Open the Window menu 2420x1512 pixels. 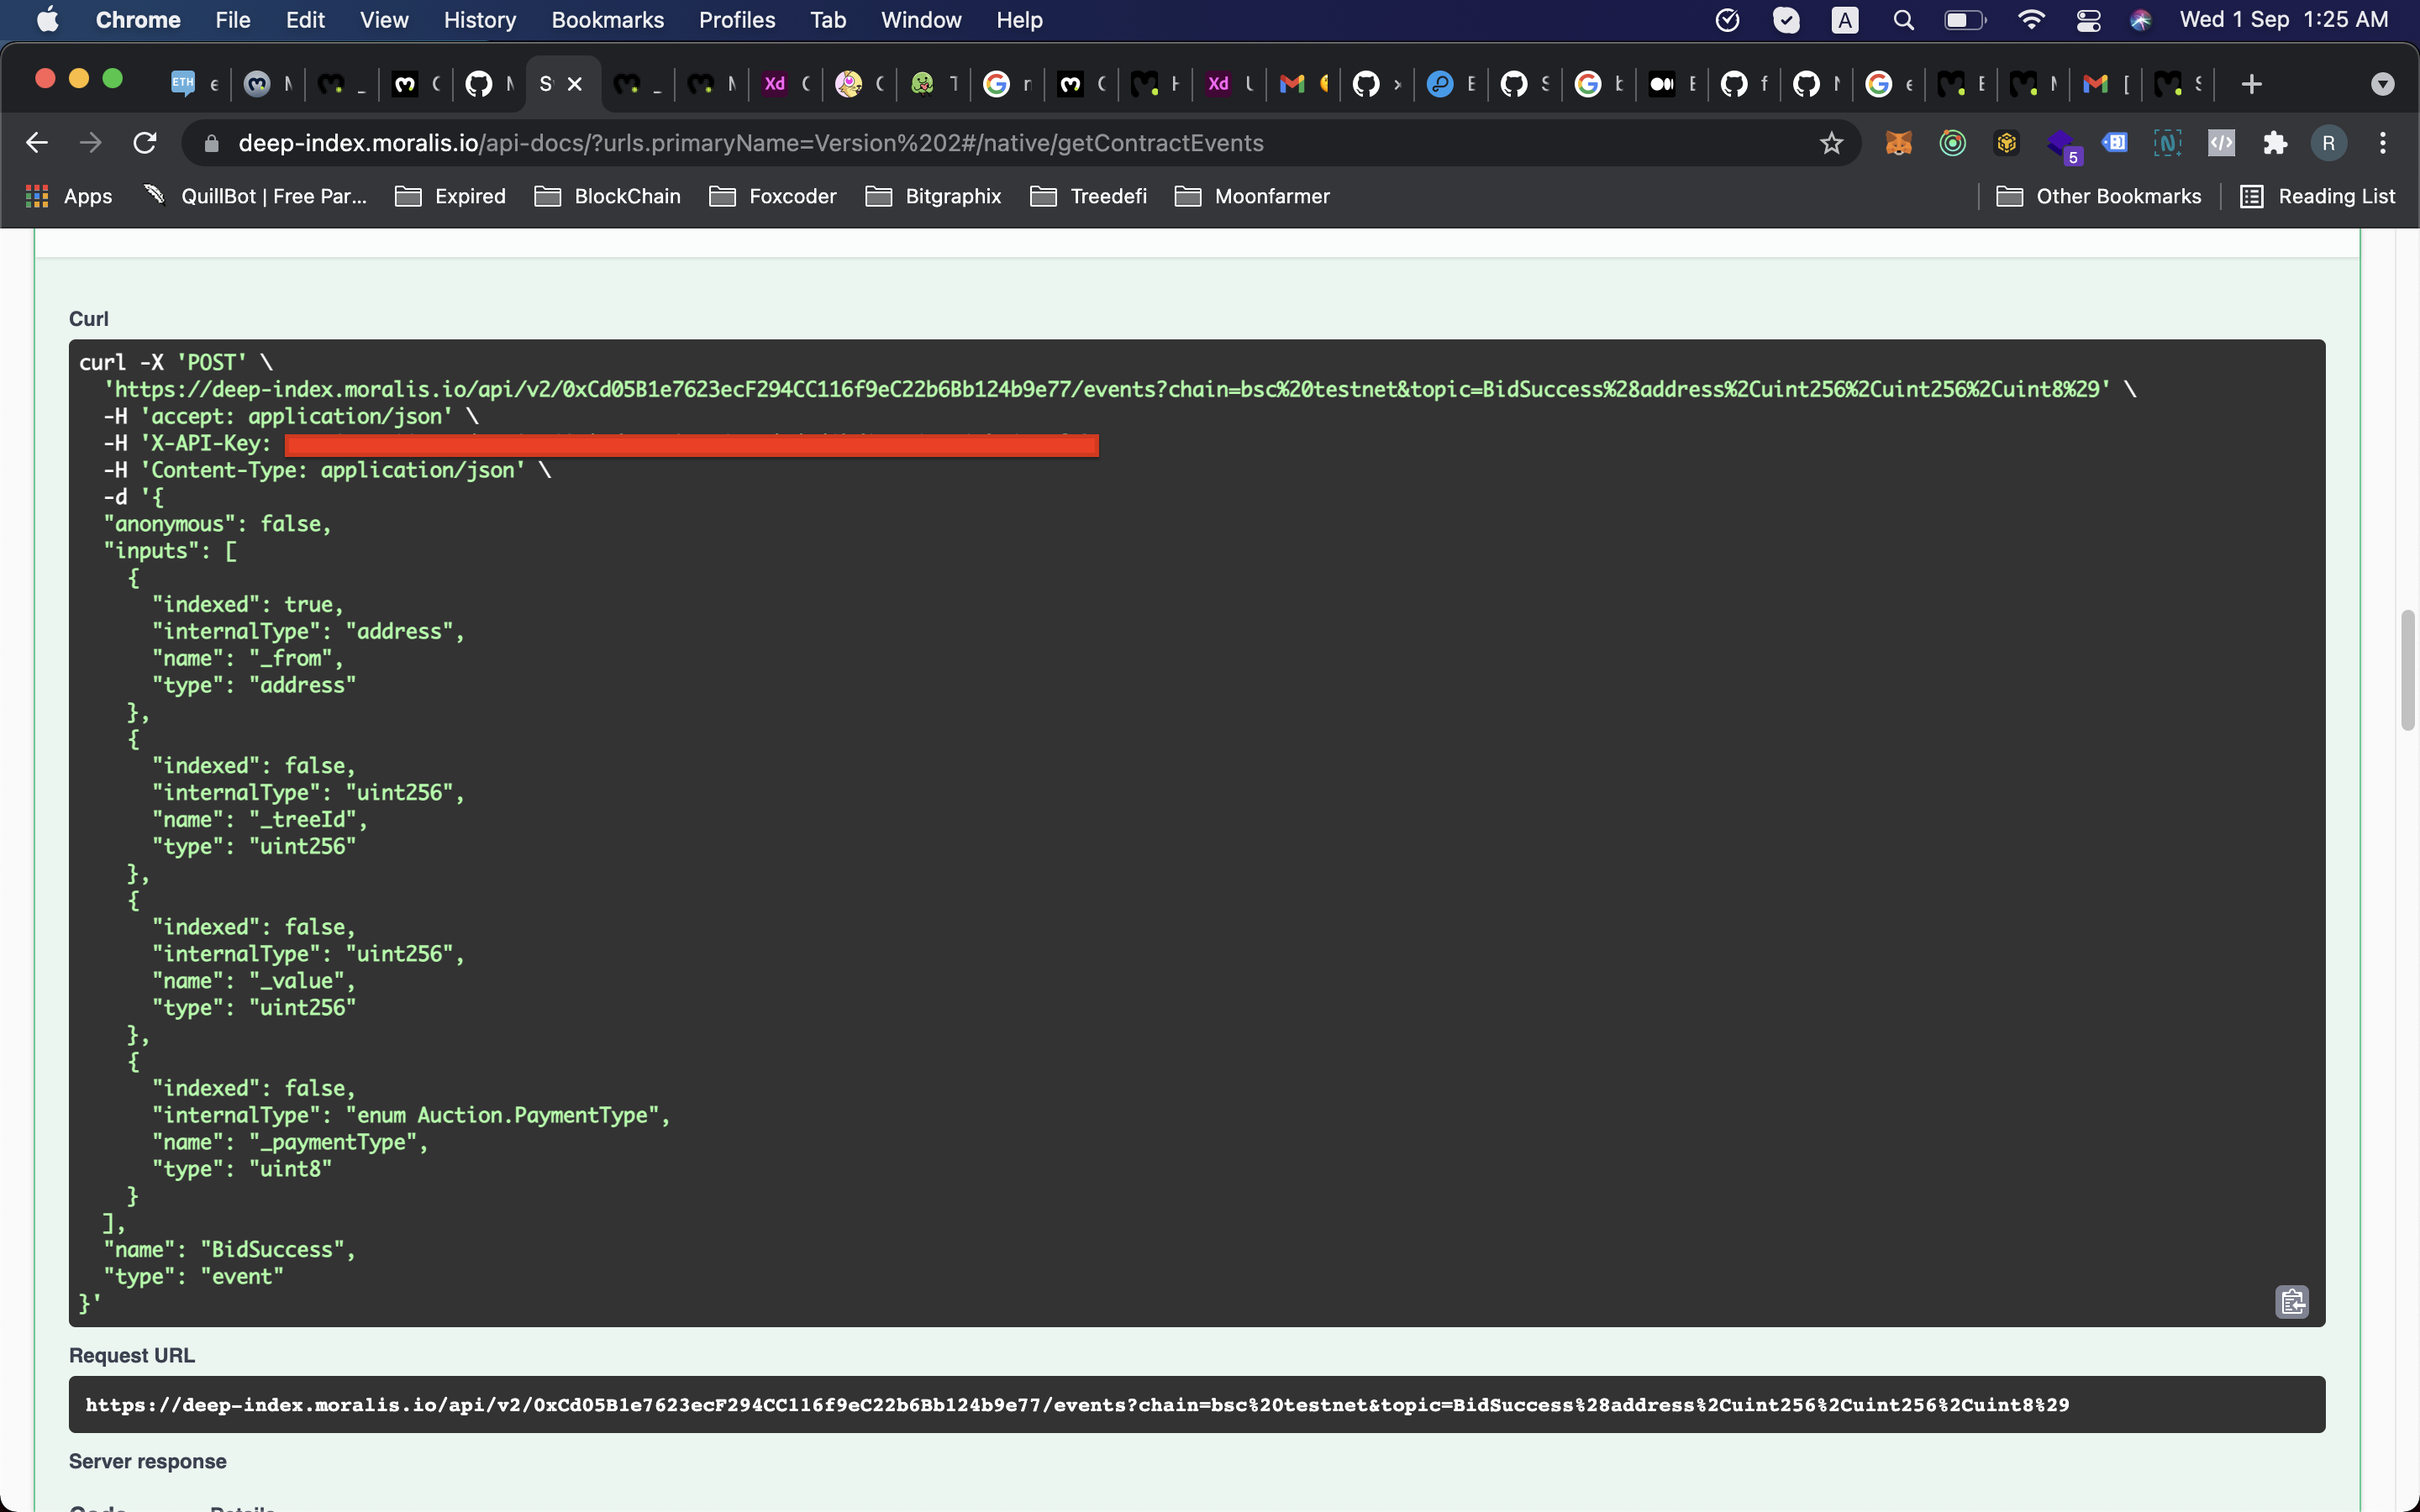click(x=921, y=20)
